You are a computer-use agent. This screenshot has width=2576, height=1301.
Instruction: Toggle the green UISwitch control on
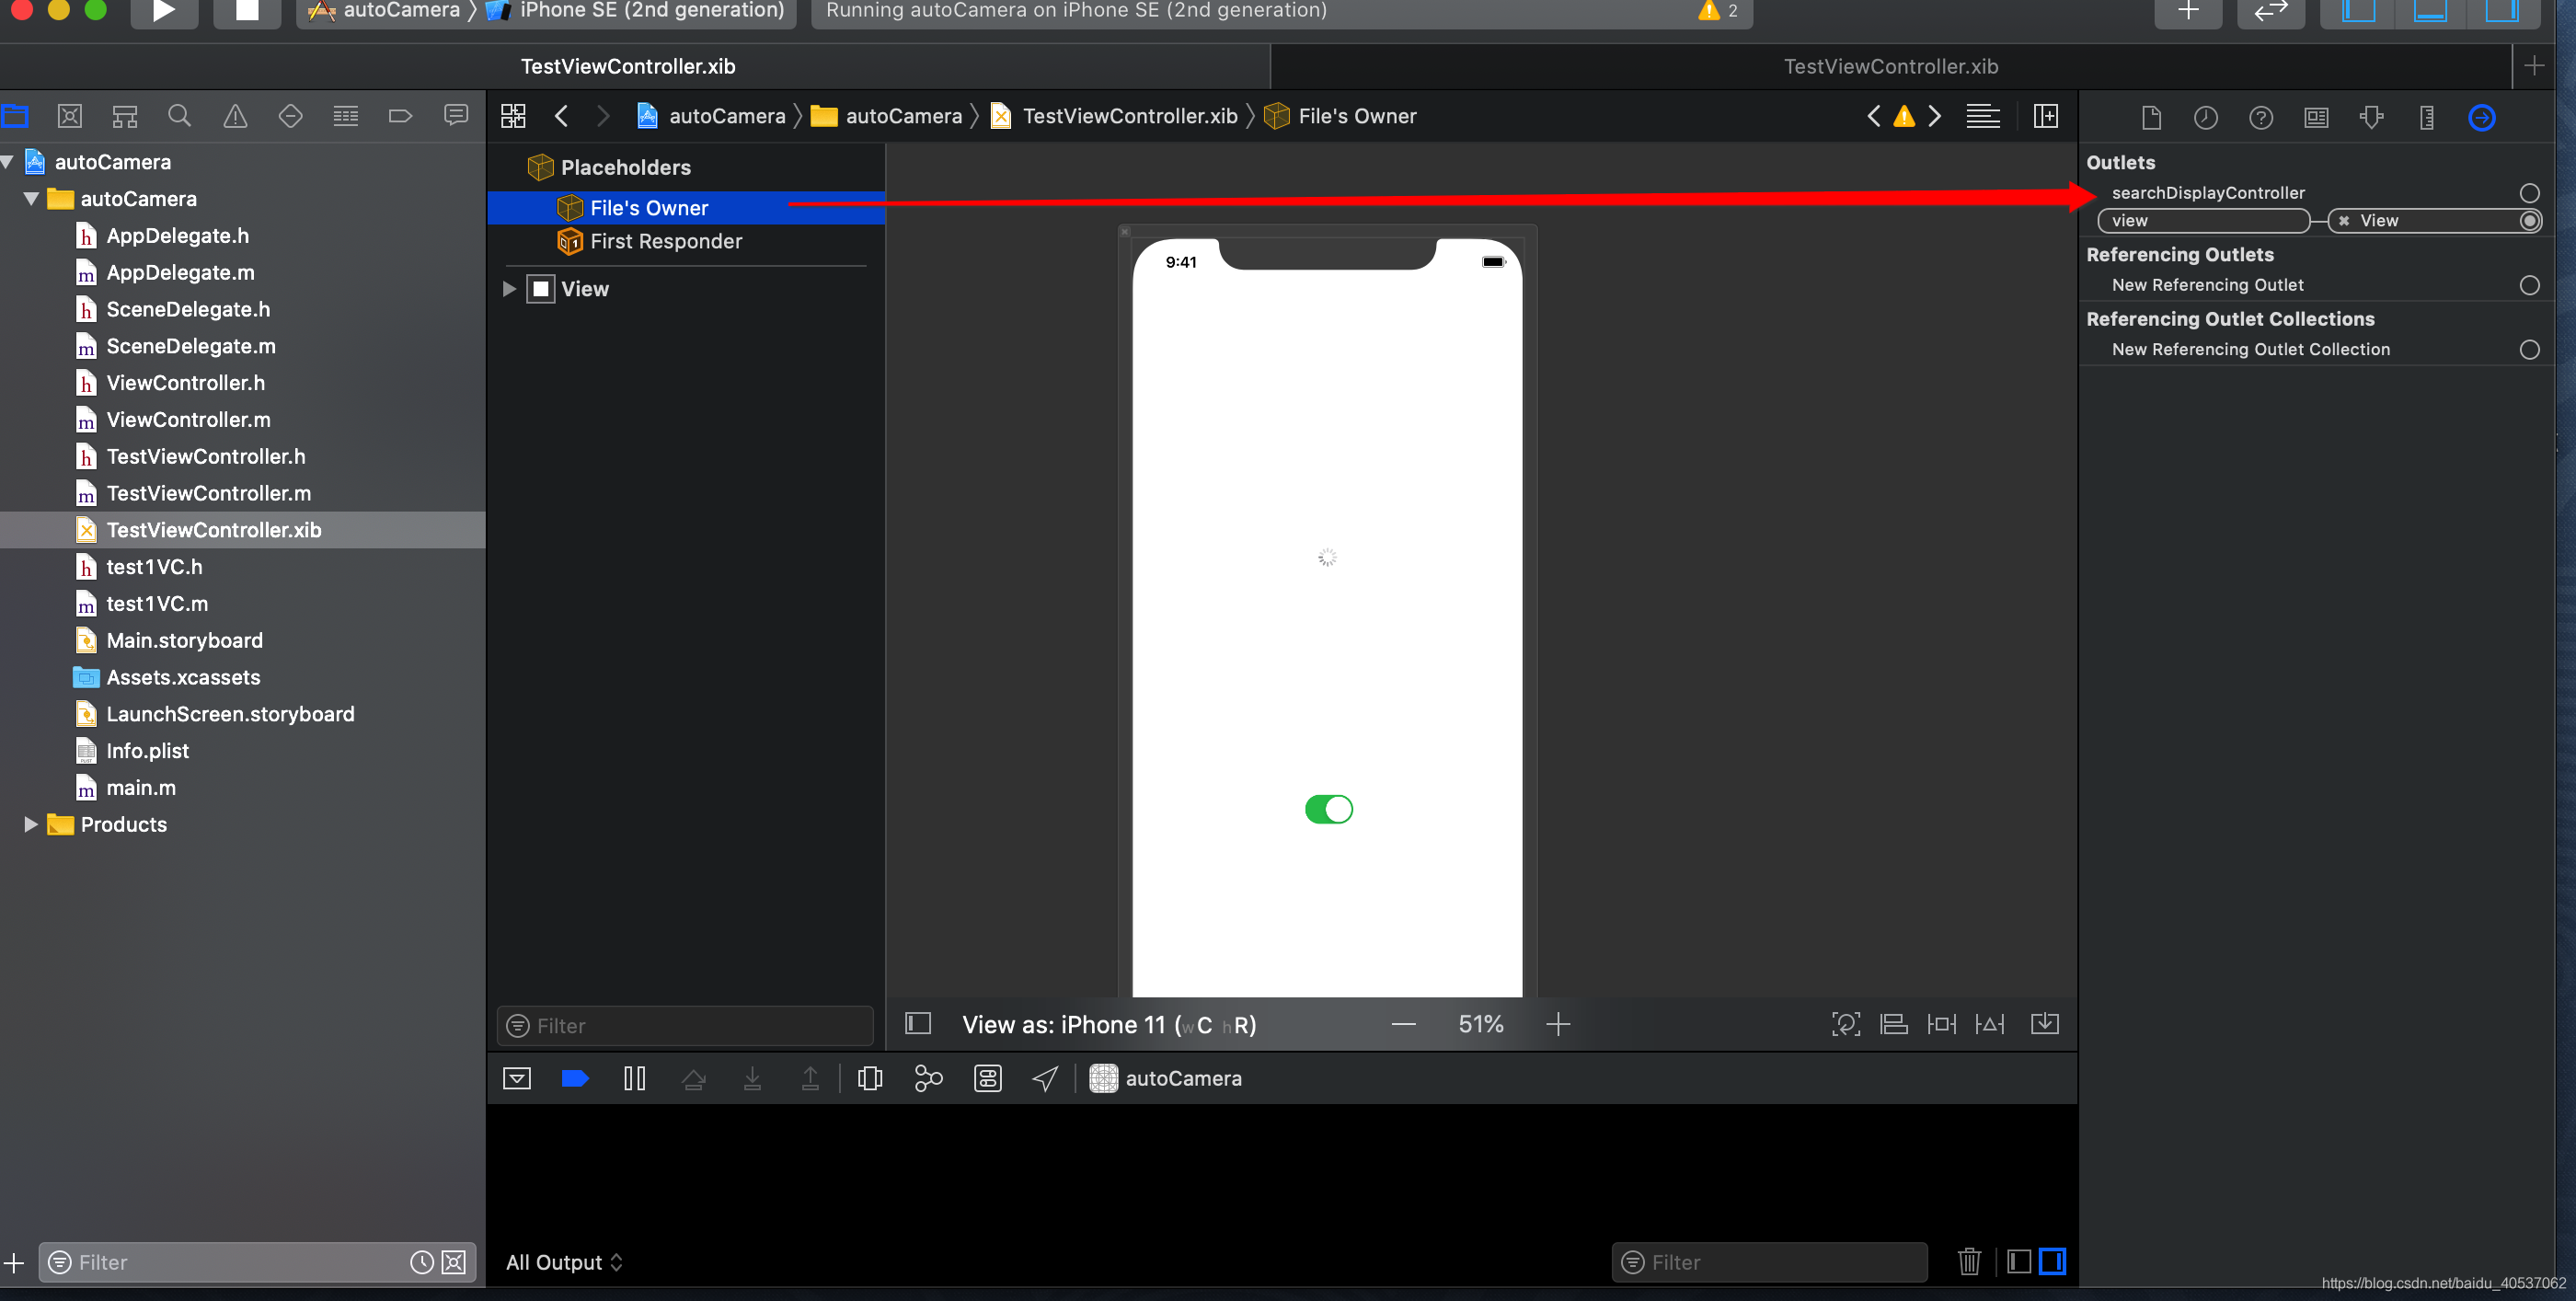(1327, 810)
